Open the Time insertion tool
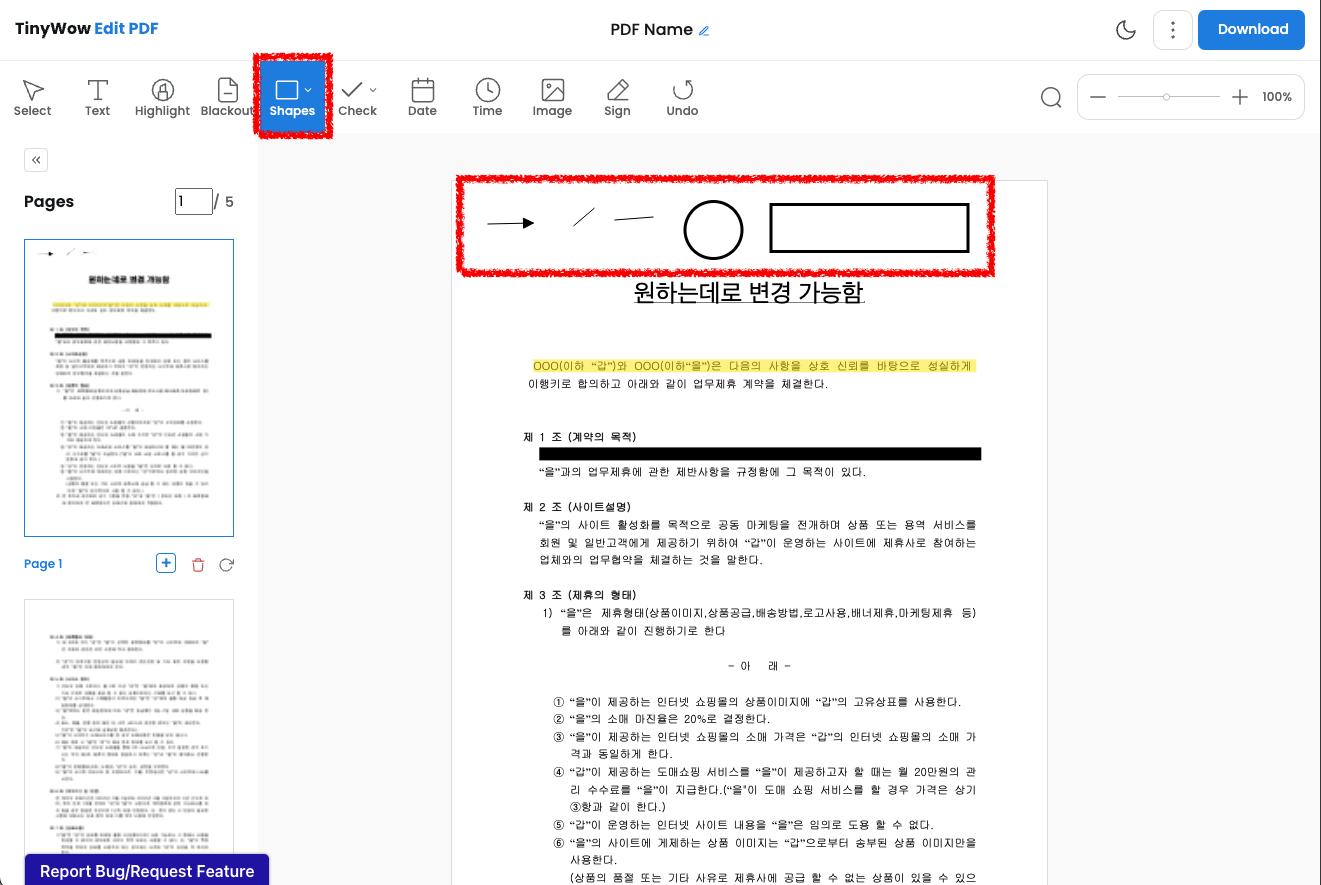1321x885 pixels. click(487, 97)
